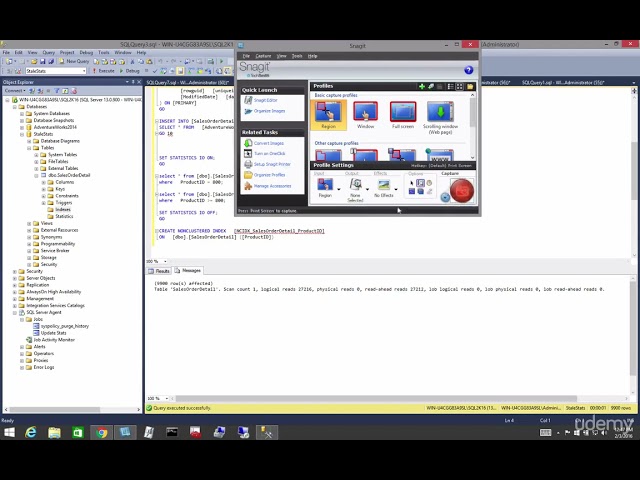The height and width of the screenshot is (480, 640).
Task: Open the Query menu in SSMS
Action: click(x=49, y=53)
